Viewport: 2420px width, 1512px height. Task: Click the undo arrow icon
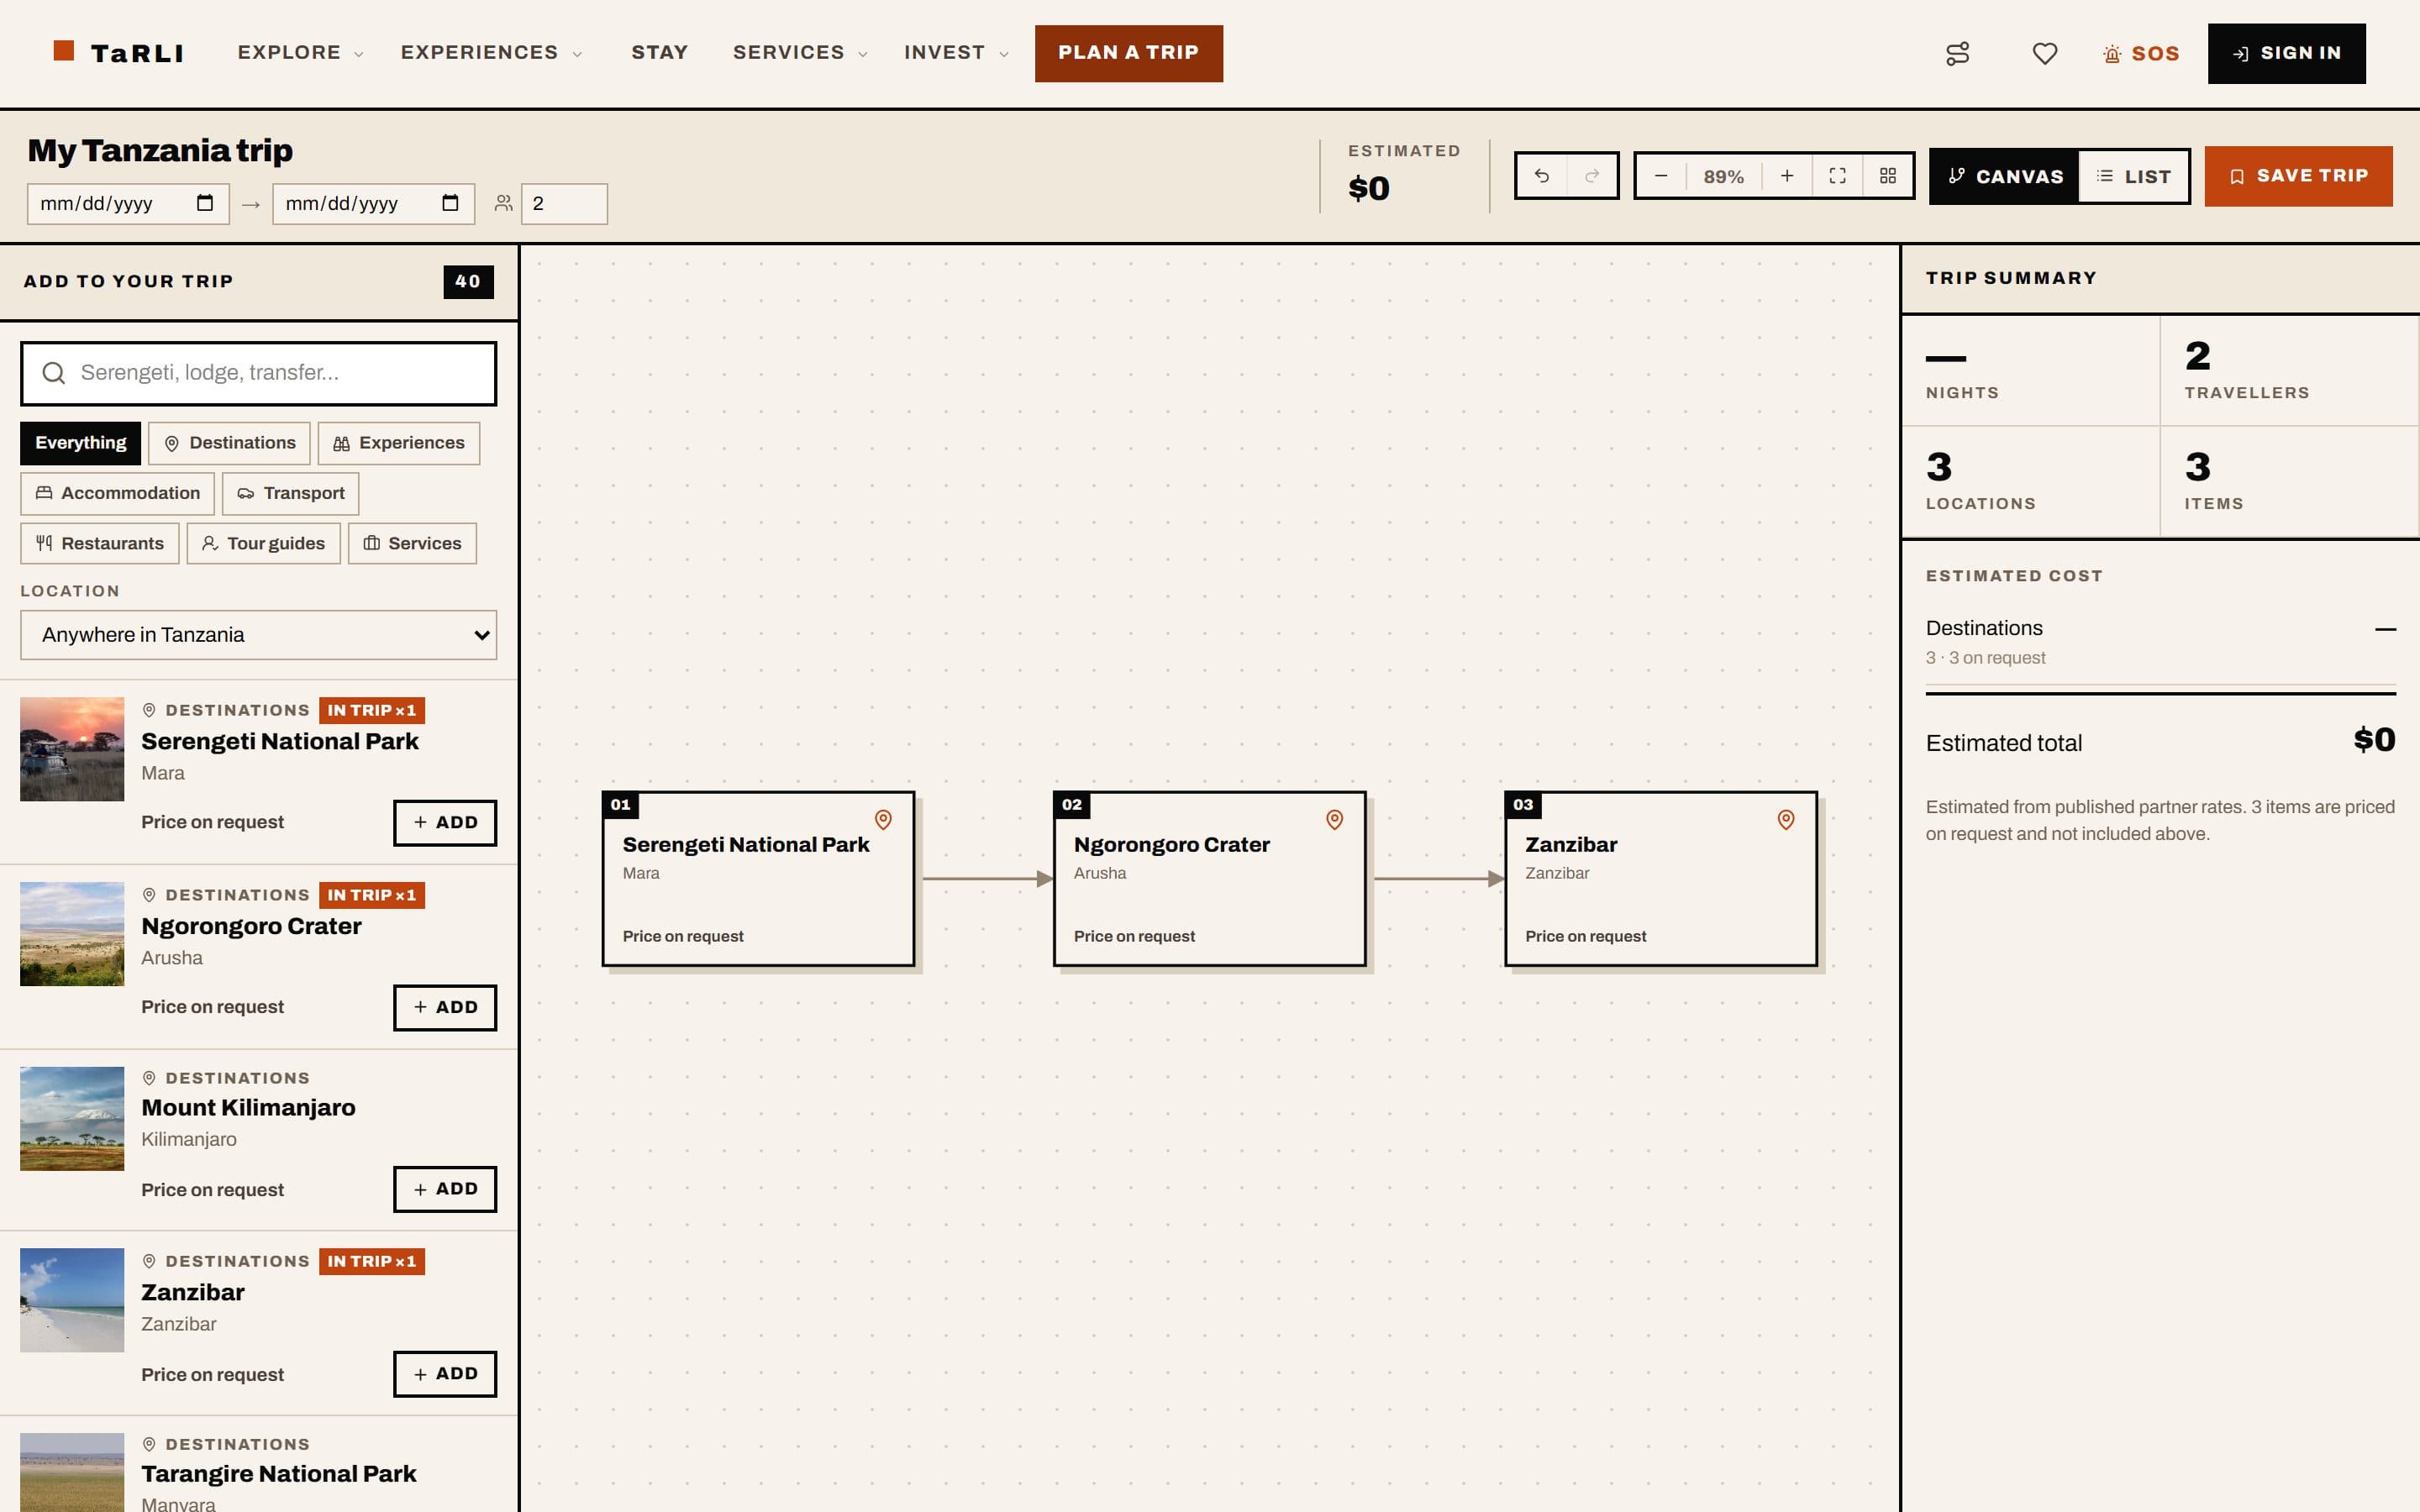[x=1541, y=176]
